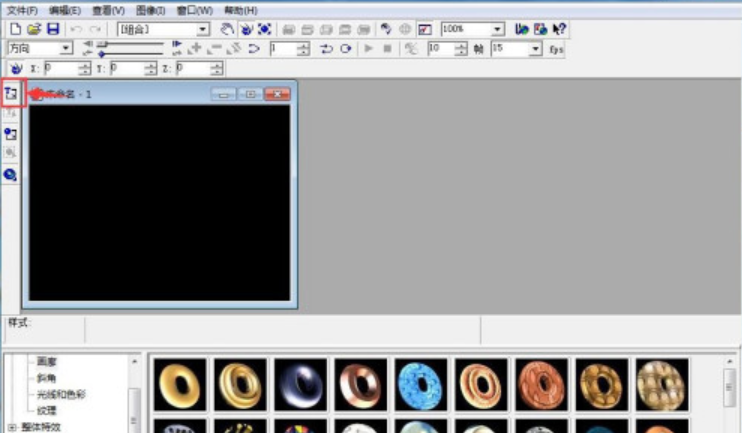Click the rotate icon beside X field

pyautogui.click(x=16, y=69)
